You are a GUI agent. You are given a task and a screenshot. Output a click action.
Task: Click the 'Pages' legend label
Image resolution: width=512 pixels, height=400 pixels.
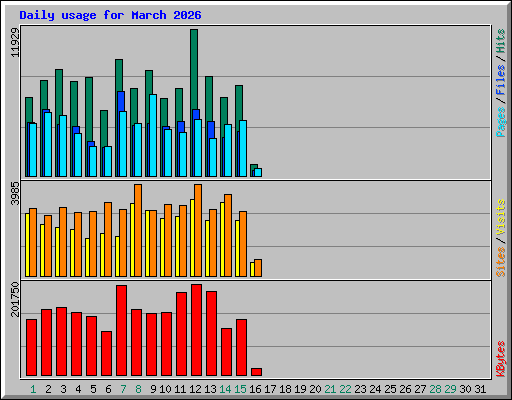click(501, 122)
